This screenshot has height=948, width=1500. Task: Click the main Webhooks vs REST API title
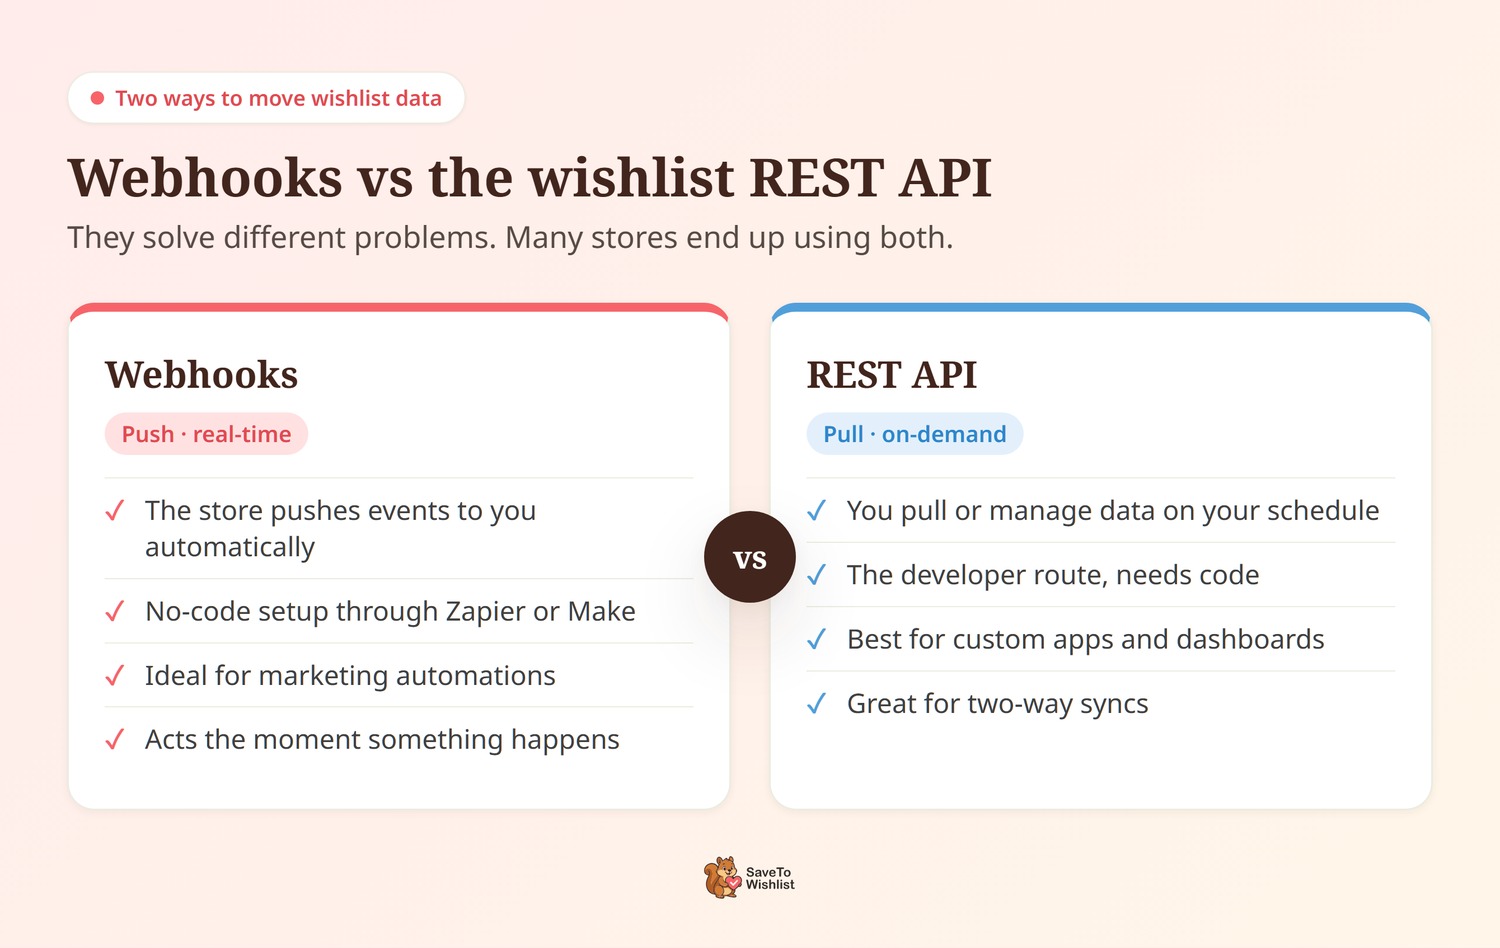(x=529, y=178)
